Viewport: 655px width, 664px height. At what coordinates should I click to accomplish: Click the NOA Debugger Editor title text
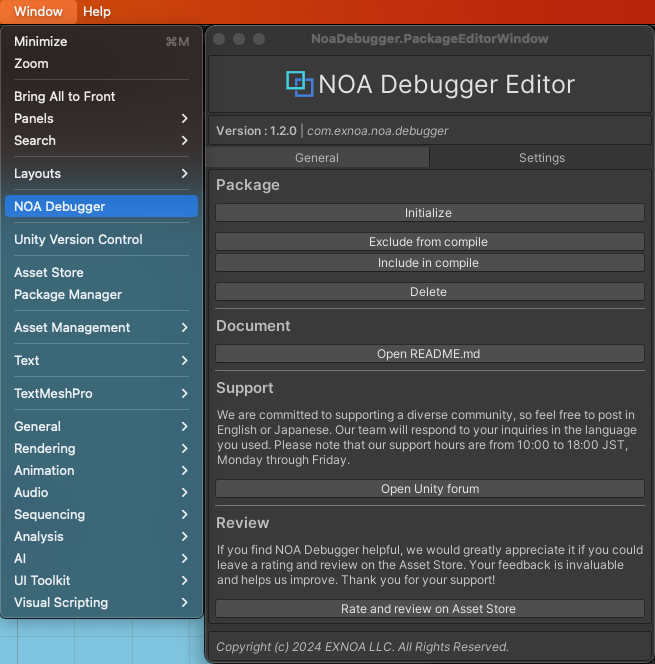point(446,84)
